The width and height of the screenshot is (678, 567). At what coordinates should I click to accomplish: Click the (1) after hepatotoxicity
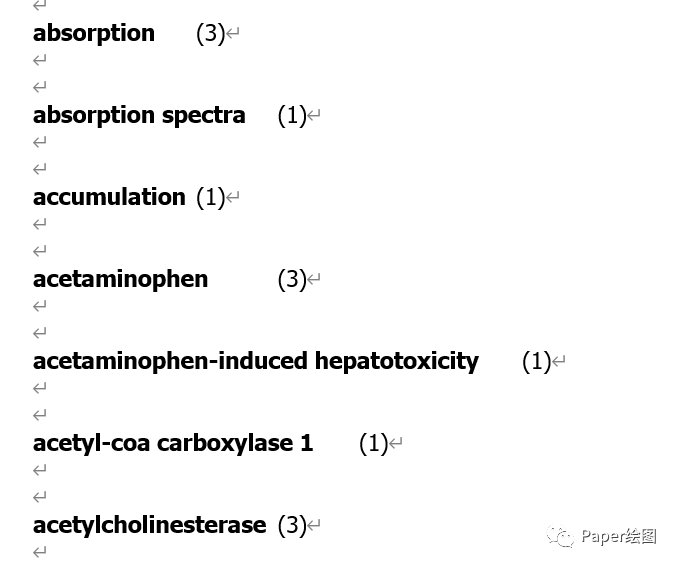pyautogui.click(x=537, y=361)
